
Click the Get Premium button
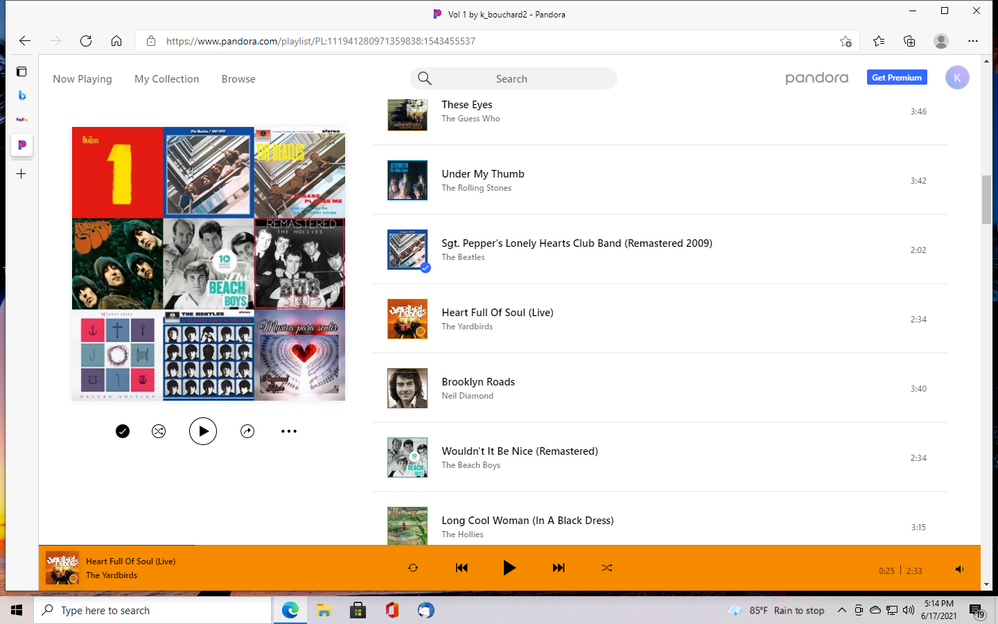pyautogui.click(x=896, y=77)
